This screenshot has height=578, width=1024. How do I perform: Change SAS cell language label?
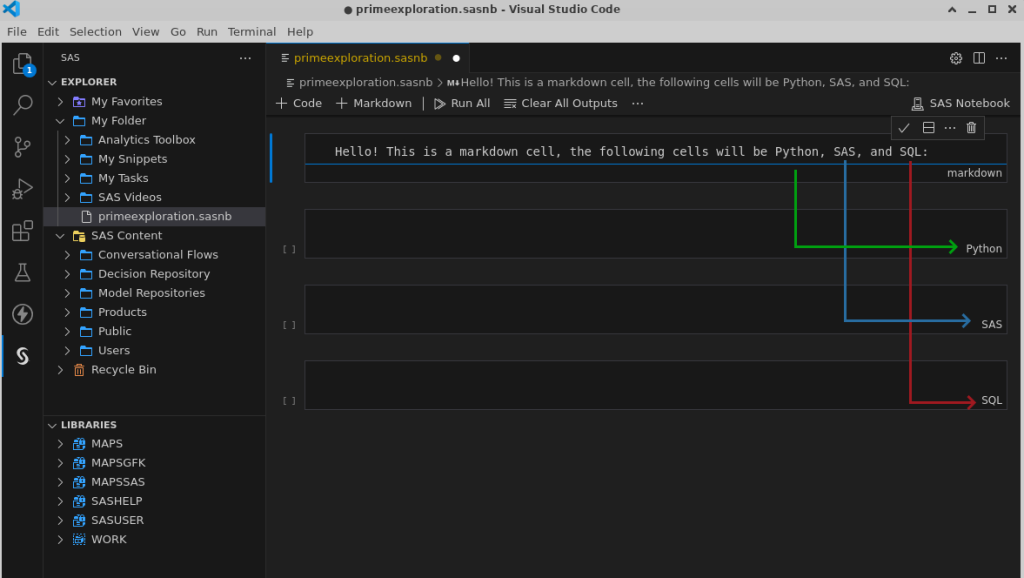tap(991, 325)
